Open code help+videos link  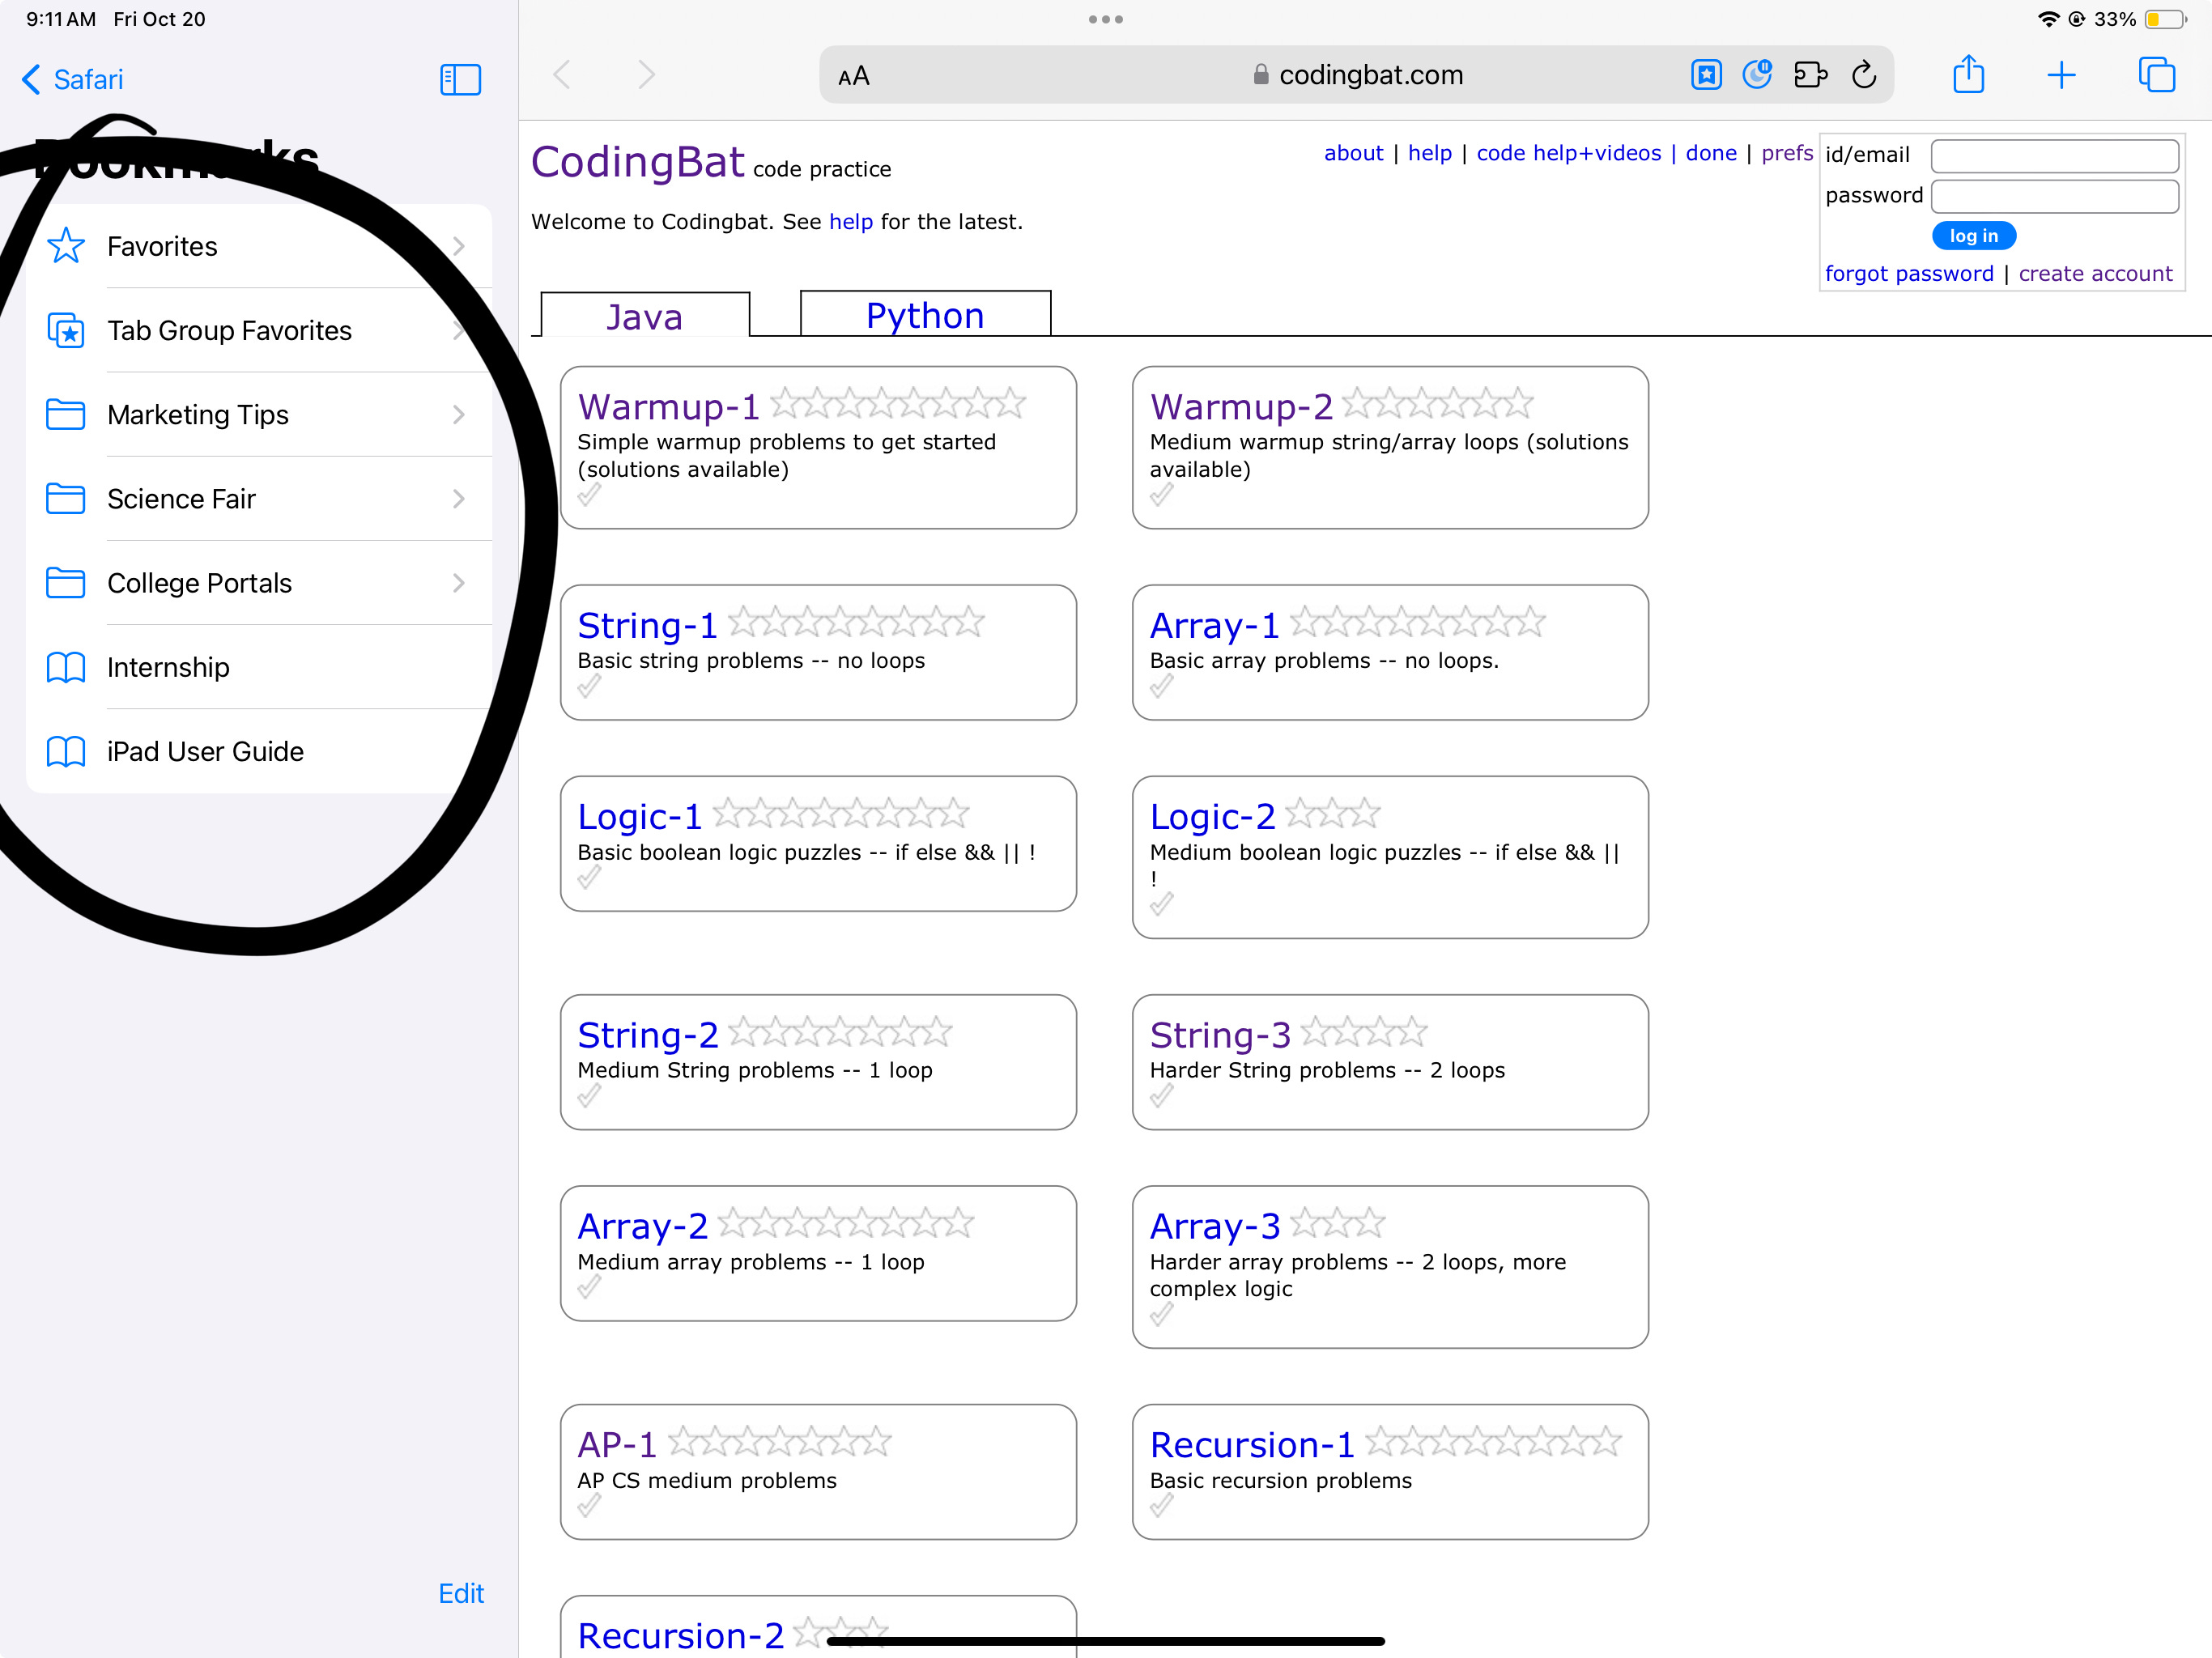[1568, 153]
